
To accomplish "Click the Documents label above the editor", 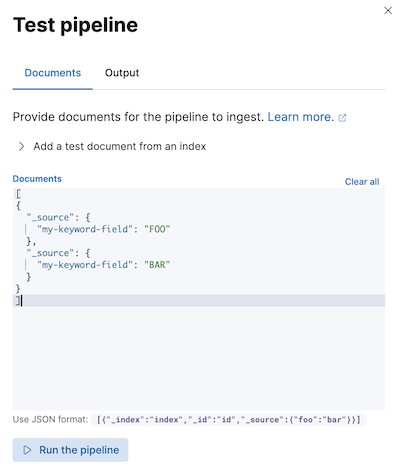I will pos(37,179).
